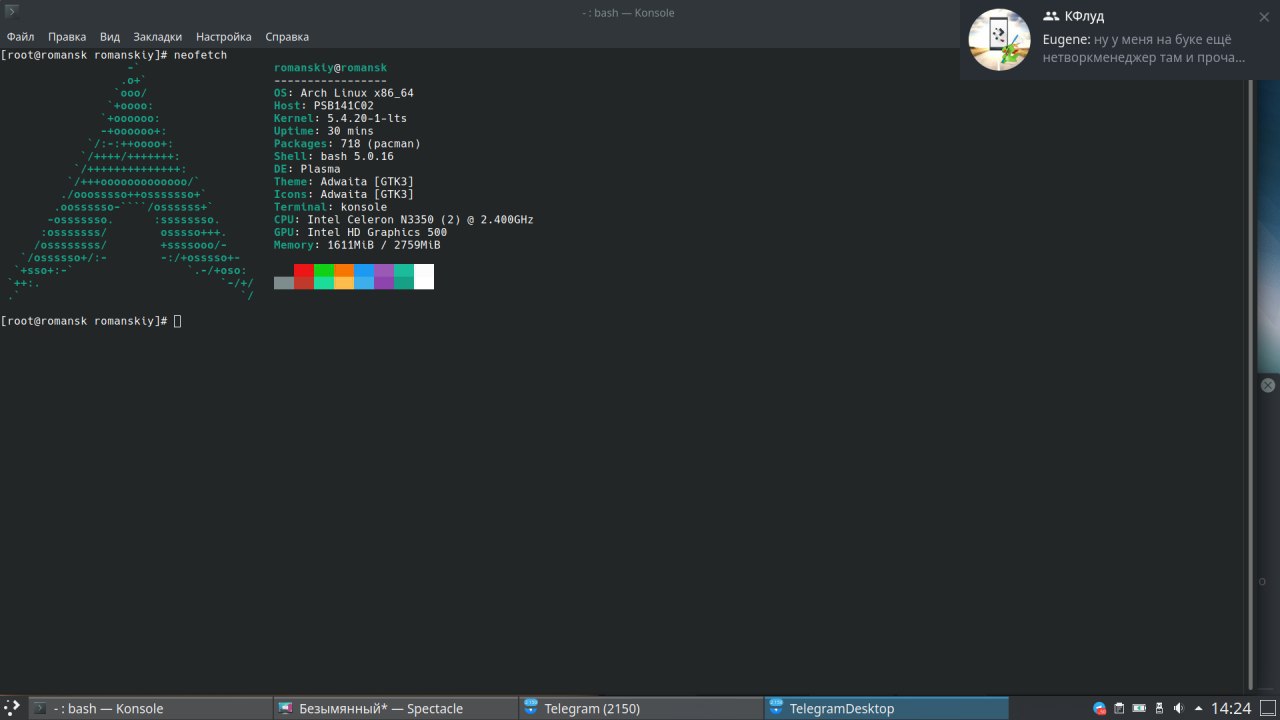Click the Host: PSB141C02 line
Screen dimensions: 1280x720
[x=324, y=106]
